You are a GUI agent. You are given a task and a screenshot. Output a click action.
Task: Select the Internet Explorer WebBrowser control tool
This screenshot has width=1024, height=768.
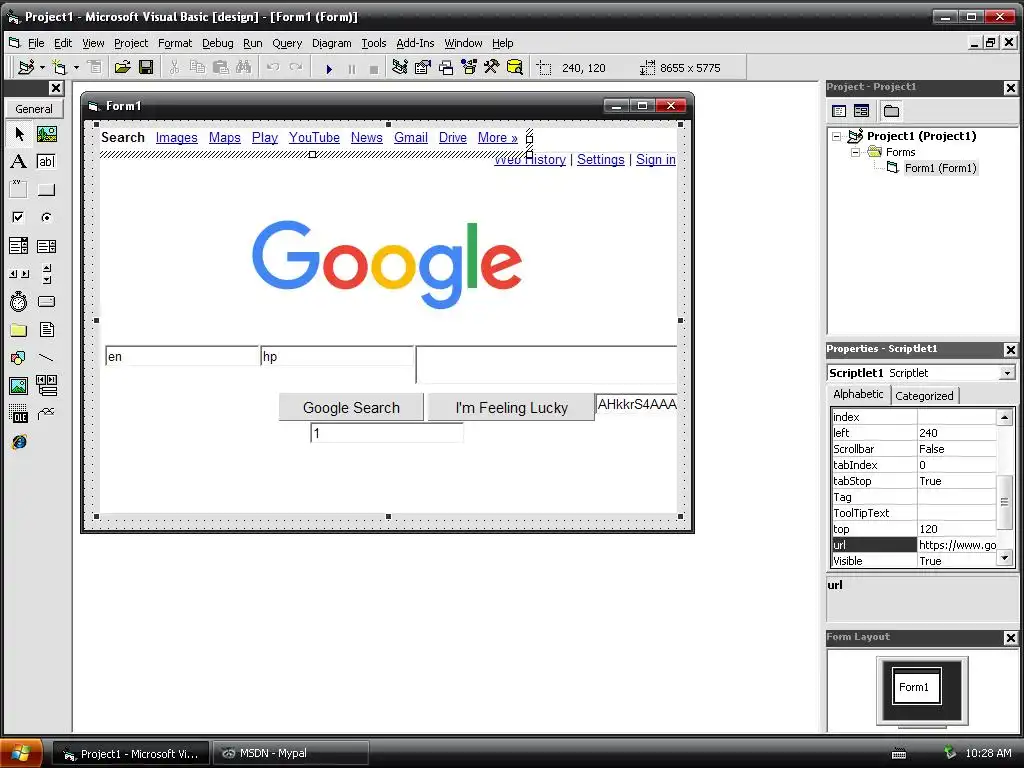click(x=19, y=442)
